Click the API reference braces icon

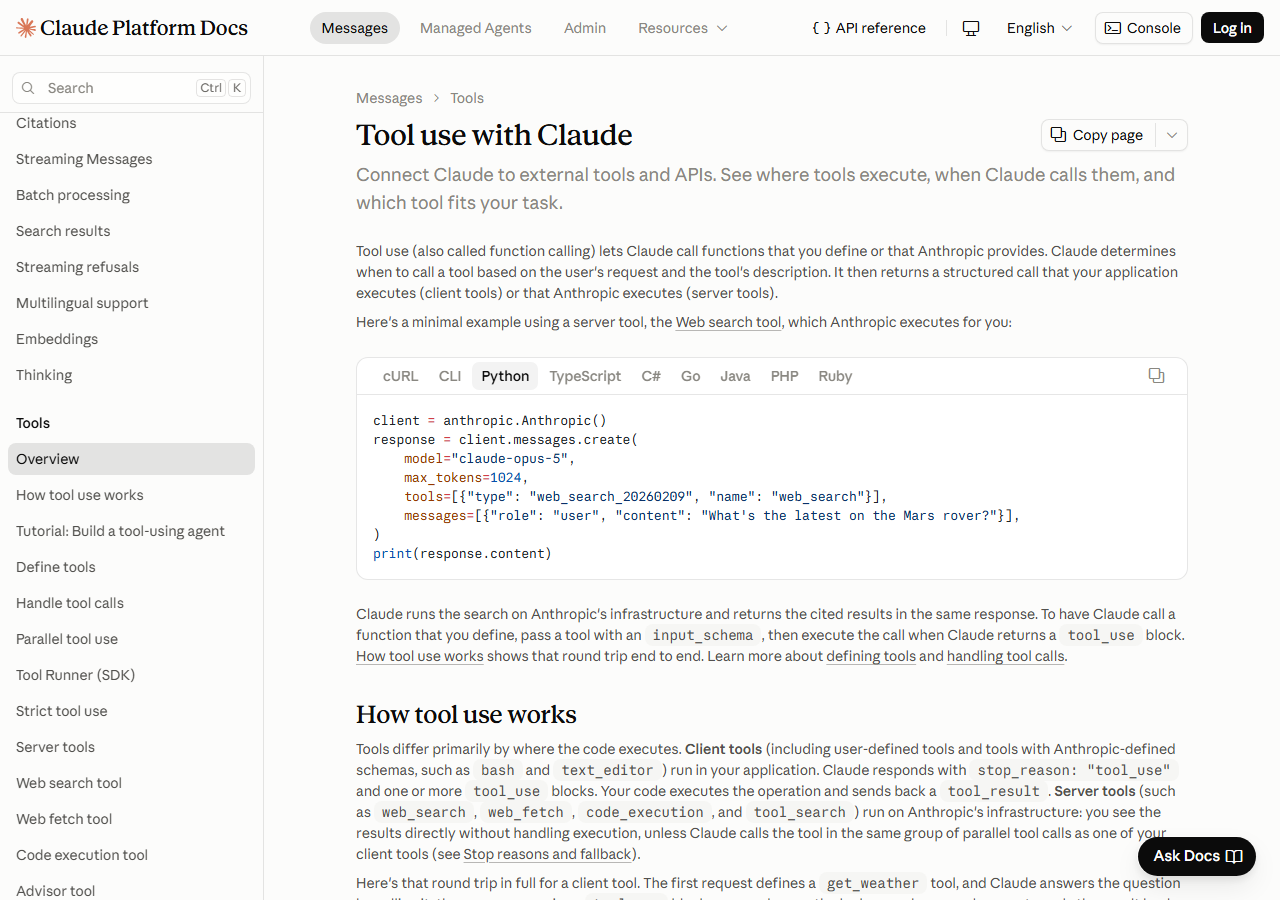[821, 28]
